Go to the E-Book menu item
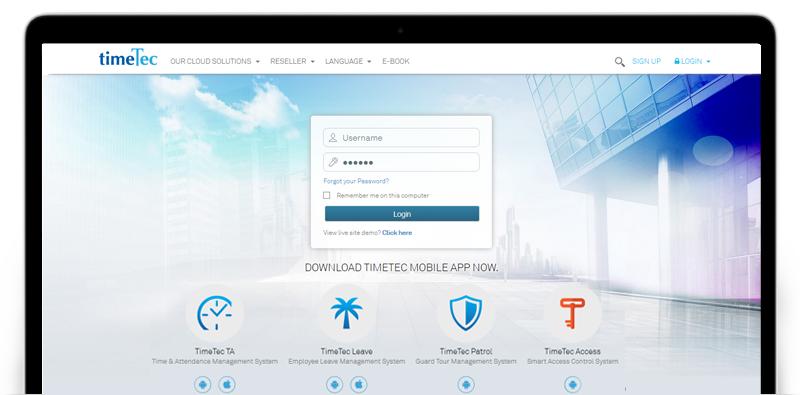Screen dimensions: 800x395 click(x=396, y=61)
